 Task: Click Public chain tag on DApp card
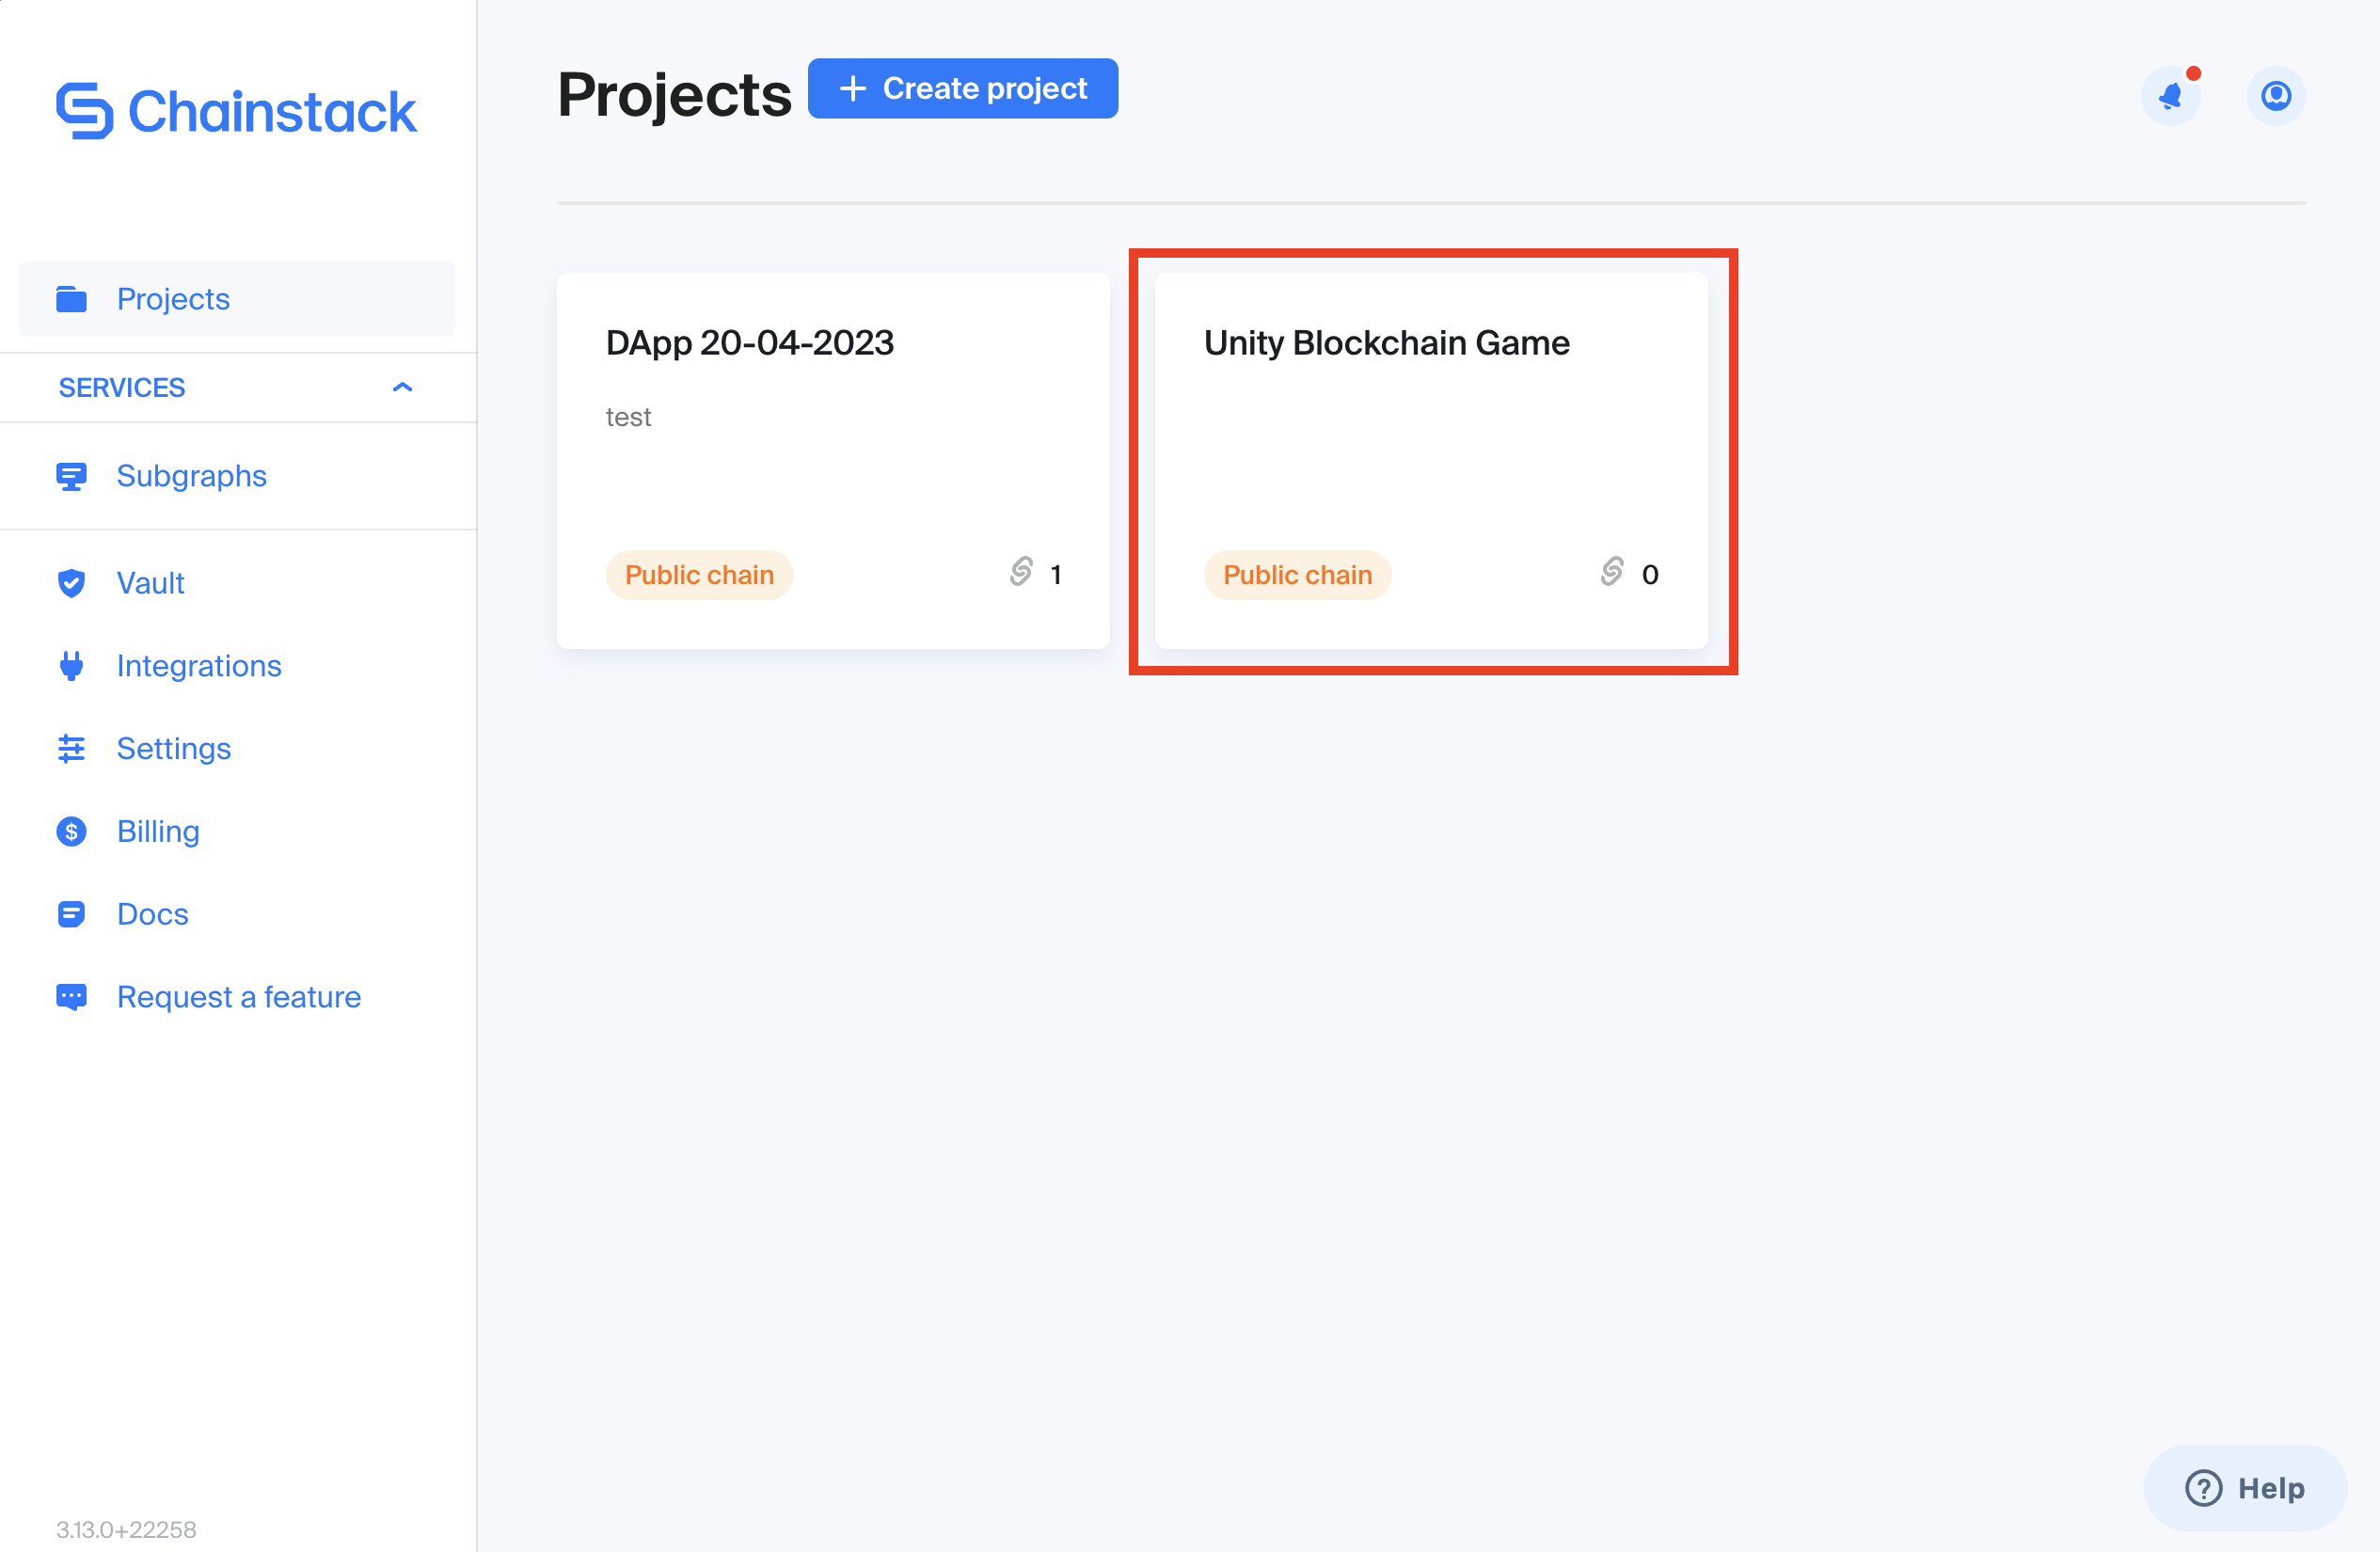(699, 575)
